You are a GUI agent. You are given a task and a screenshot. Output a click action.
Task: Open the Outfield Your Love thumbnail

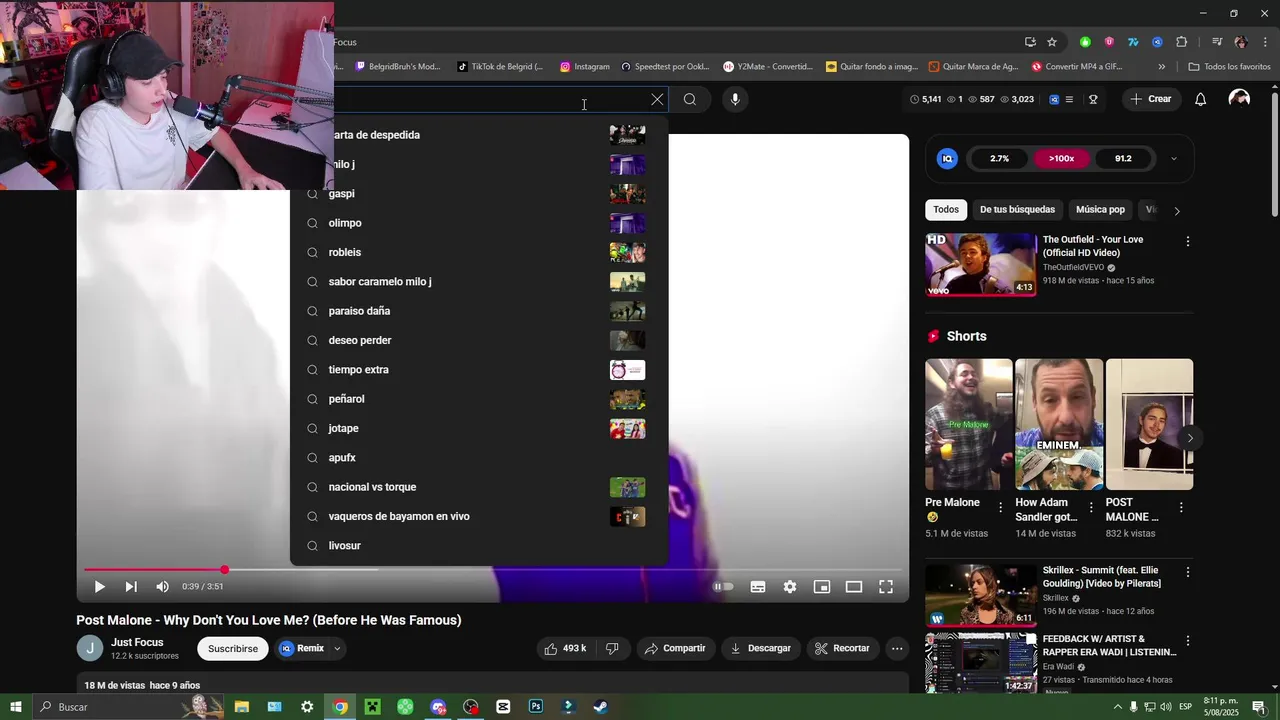(x=981, y=264)
